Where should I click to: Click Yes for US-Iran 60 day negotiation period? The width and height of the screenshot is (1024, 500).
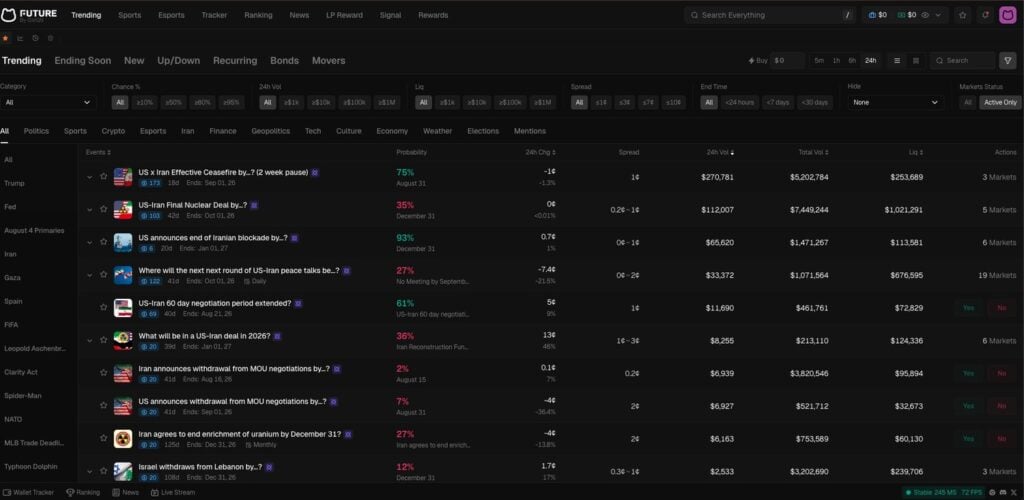click(968, 307)
